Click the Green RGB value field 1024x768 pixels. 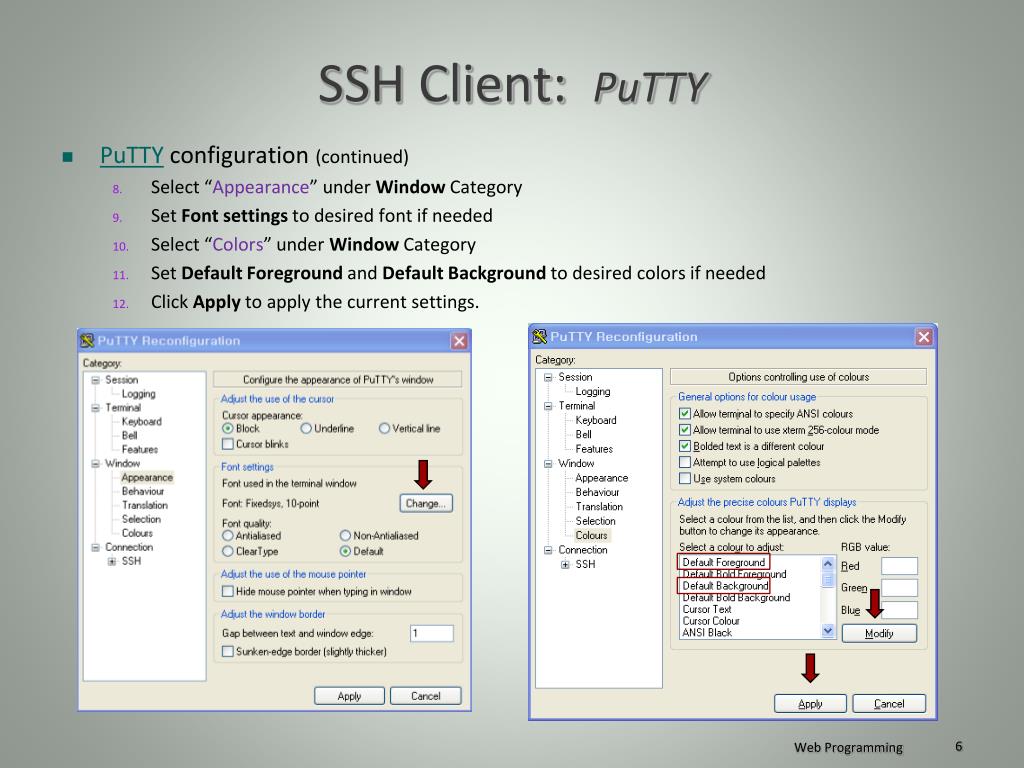[899, 588]
